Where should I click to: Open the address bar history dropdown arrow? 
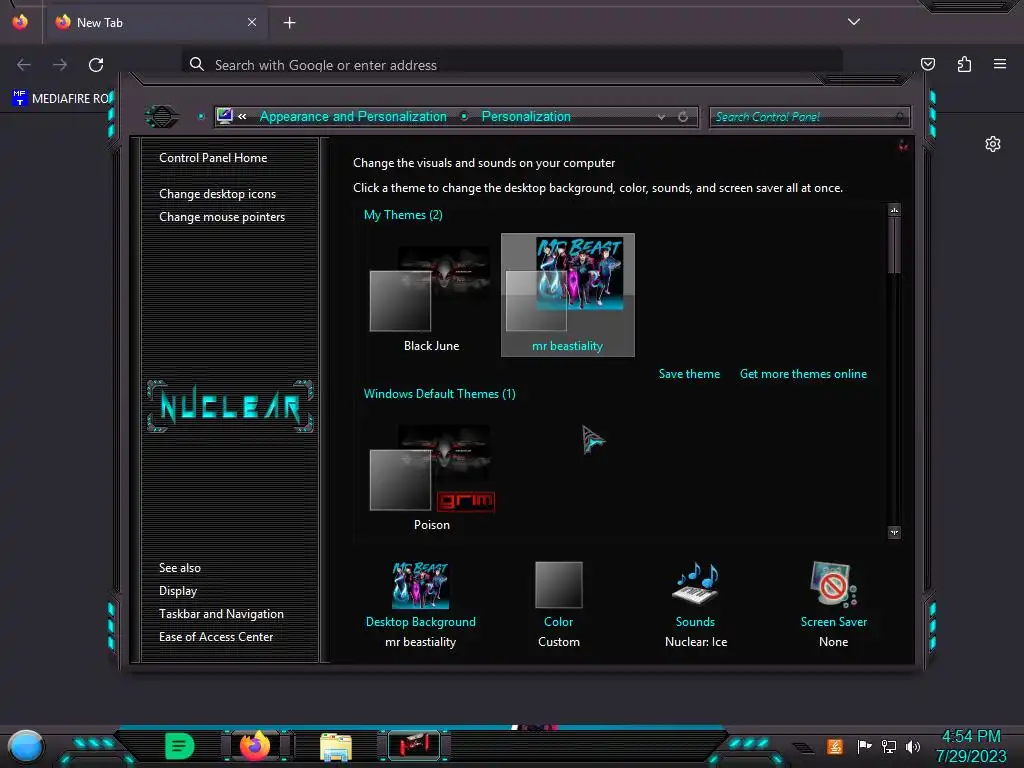click(662, 117)
